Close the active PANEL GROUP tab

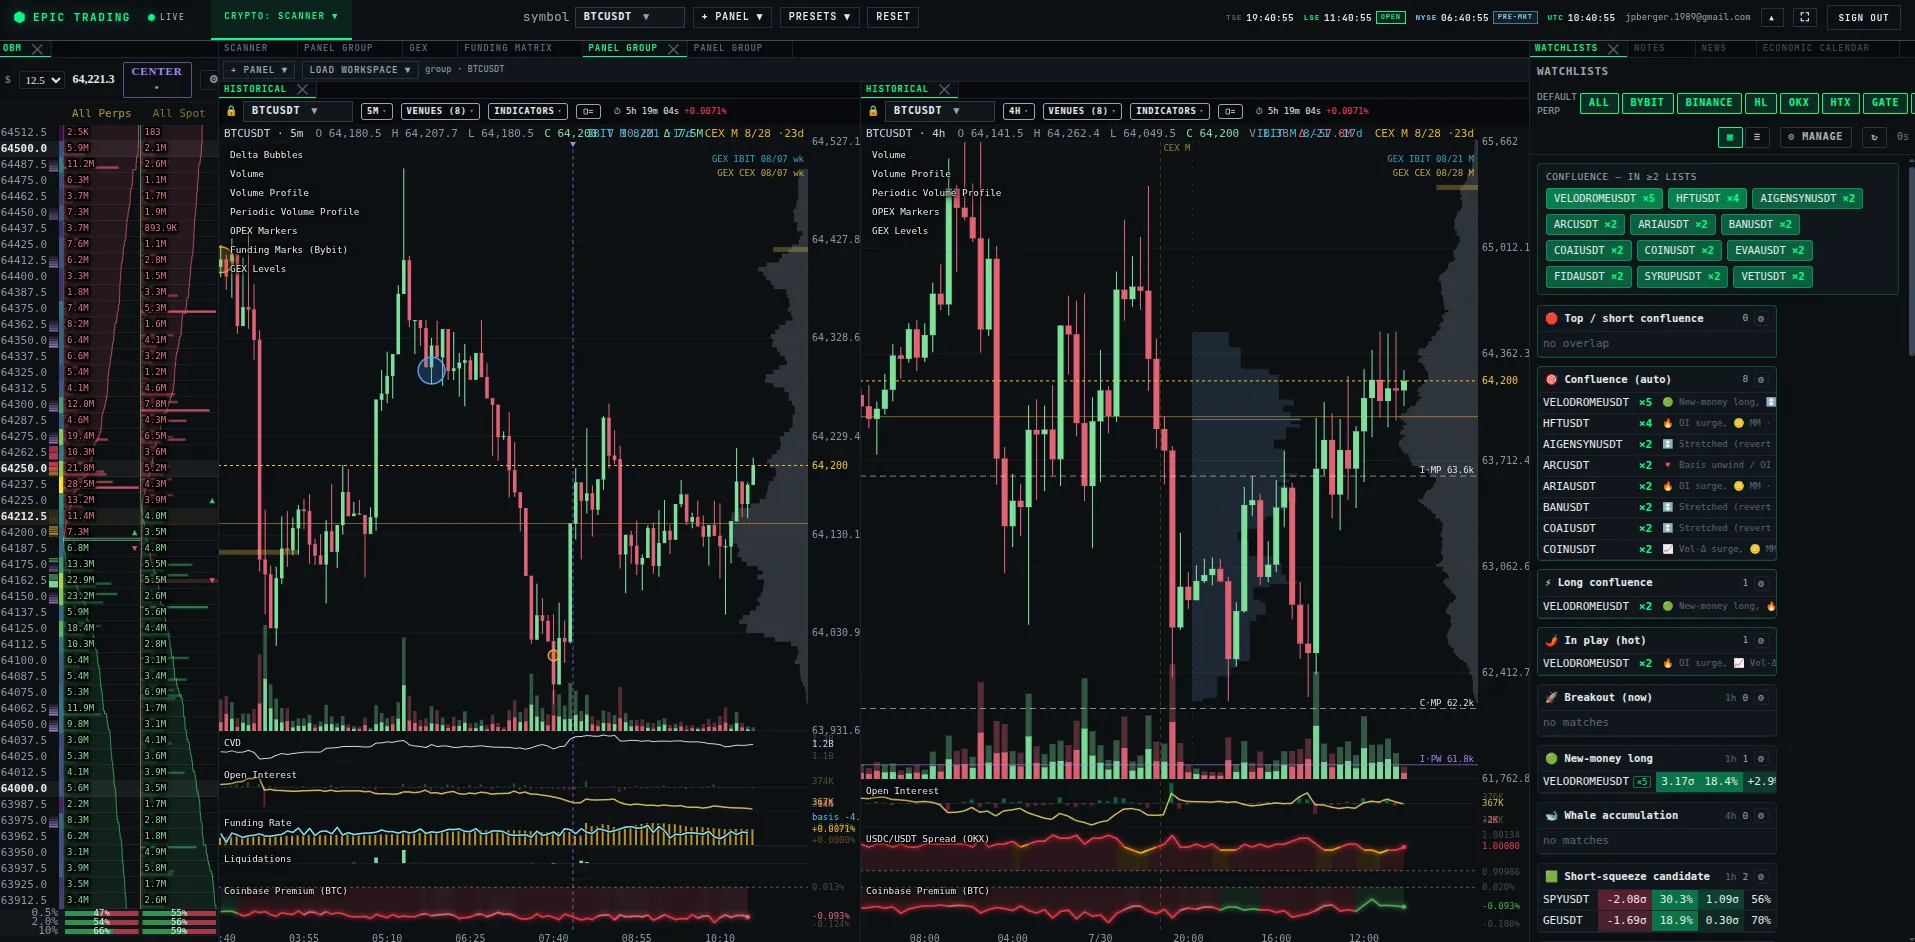(x=673, y=48)
